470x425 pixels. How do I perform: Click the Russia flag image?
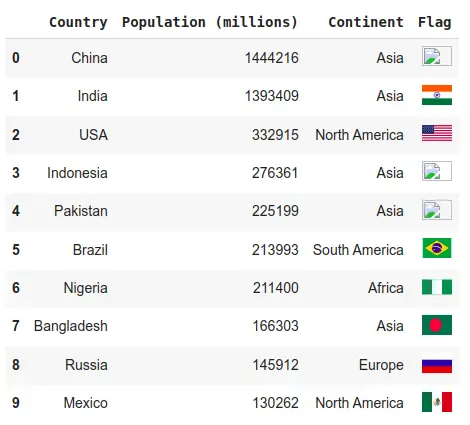pyautogui.click(x=437, y=363)
